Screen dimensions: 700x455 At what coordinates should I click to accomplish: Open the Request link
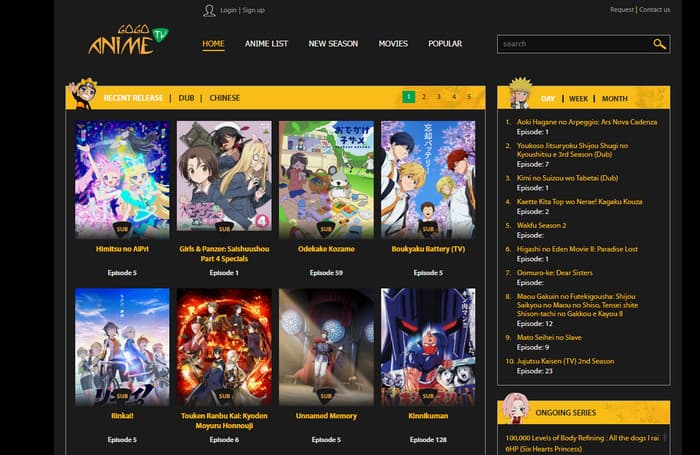click(x=621, y=9)
